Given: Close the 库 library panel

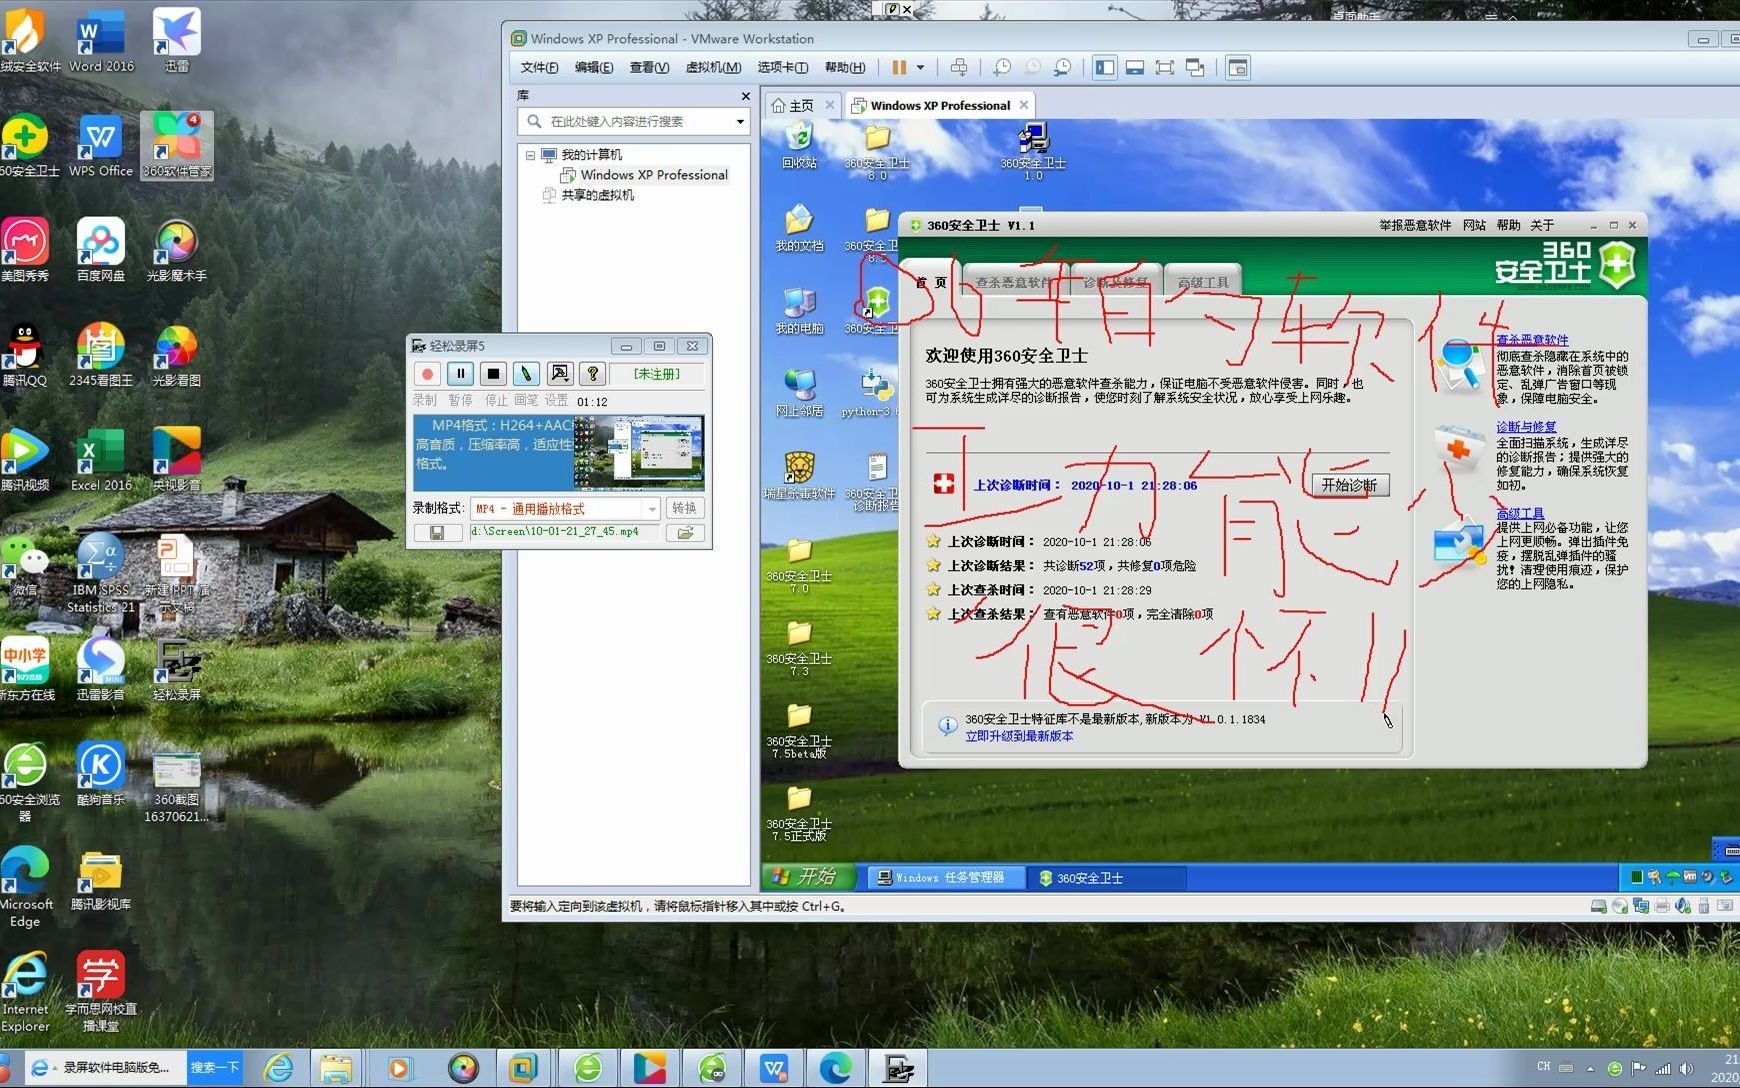Looking at the screenshot, I should (745, 96).
